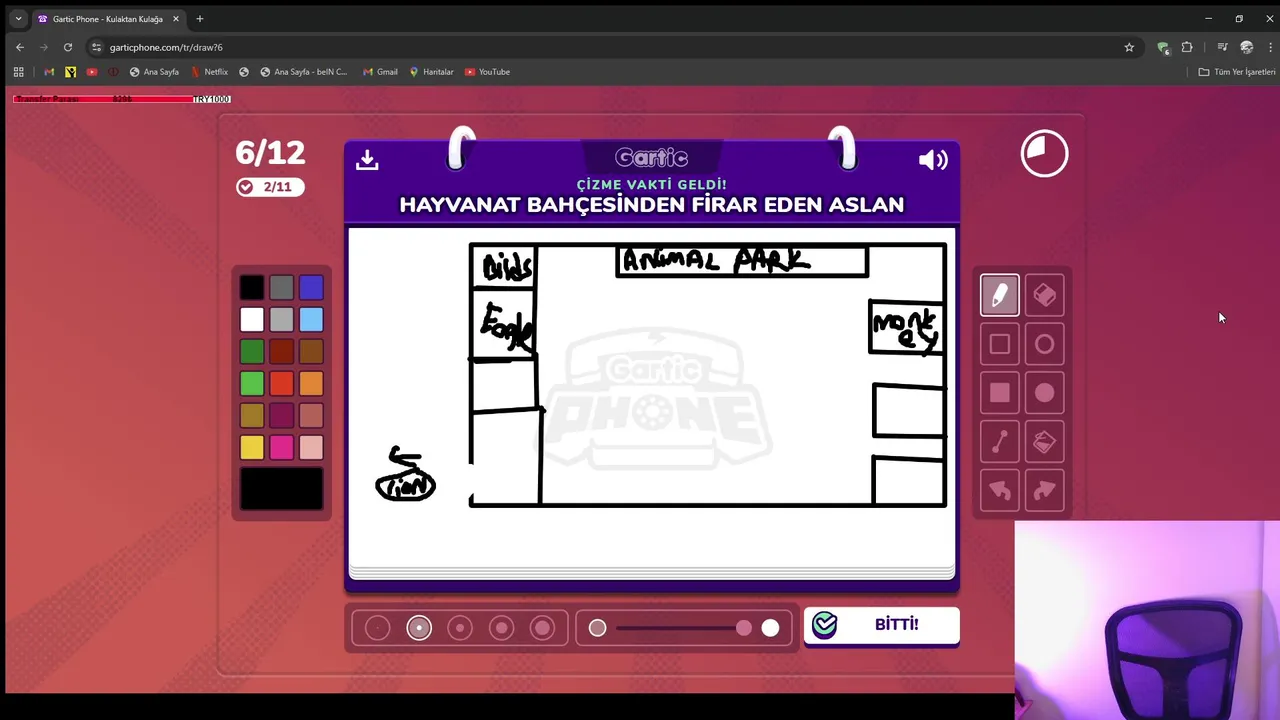
Task: Go back to the previous page
Action: pyautogui.click(x=20, y=47)
